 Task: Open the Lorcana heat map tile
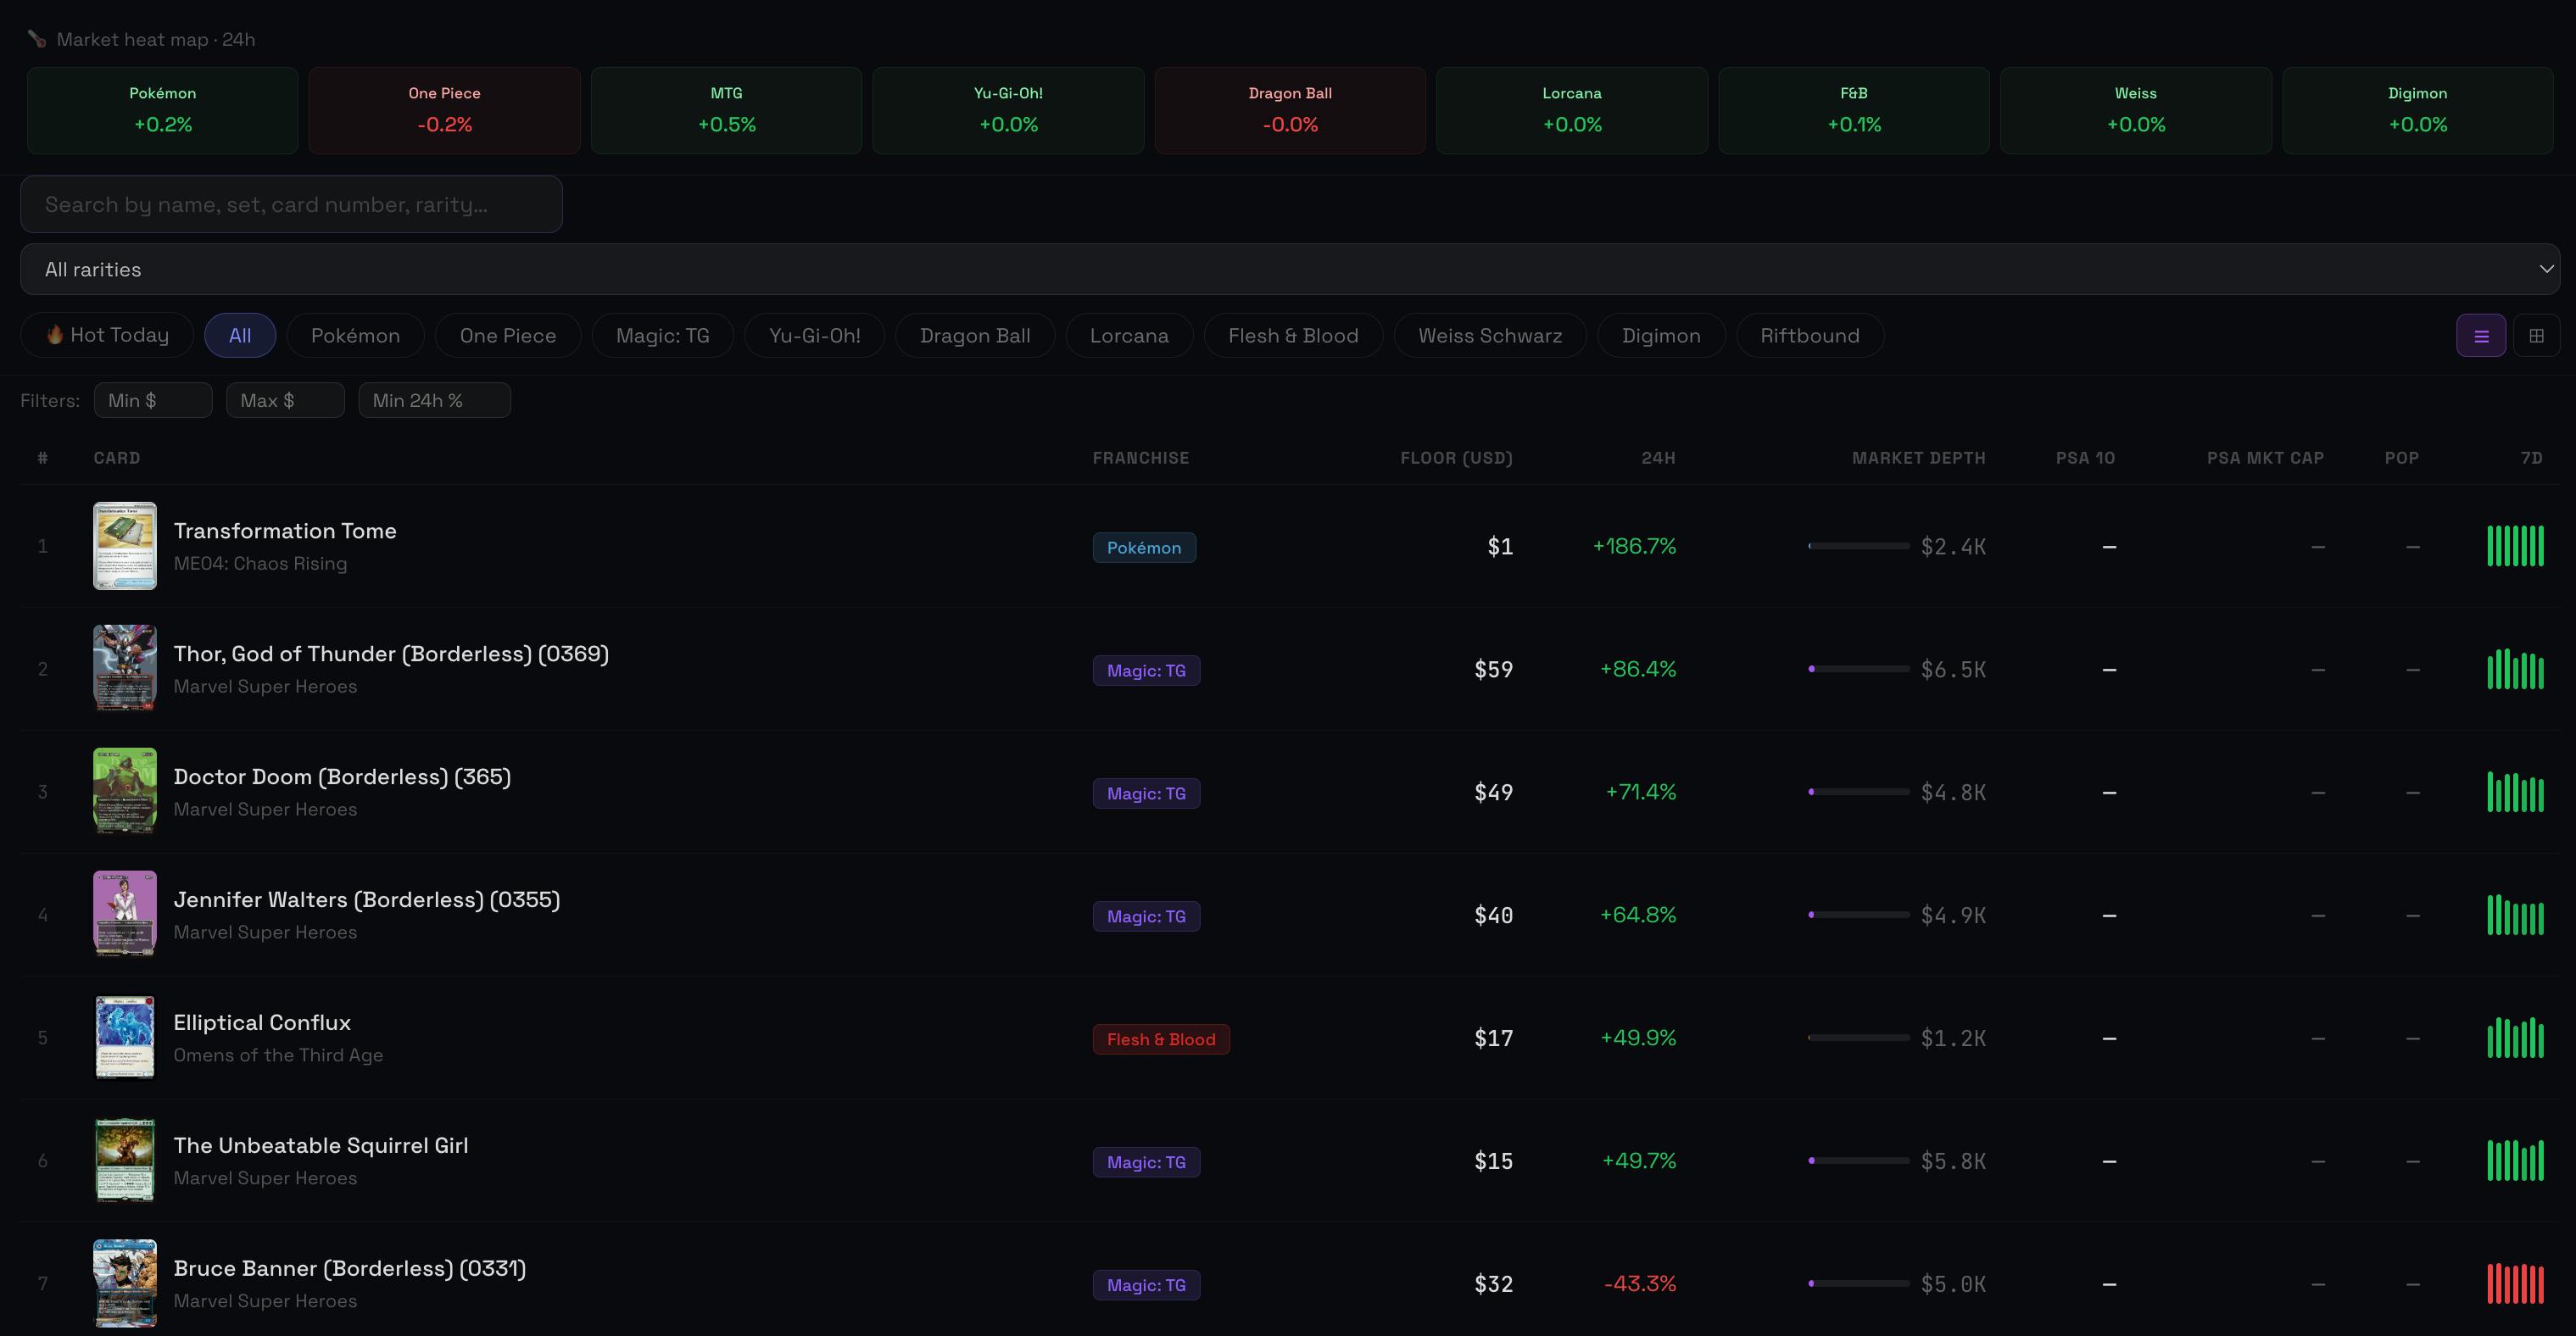(x=1572, y=110)
